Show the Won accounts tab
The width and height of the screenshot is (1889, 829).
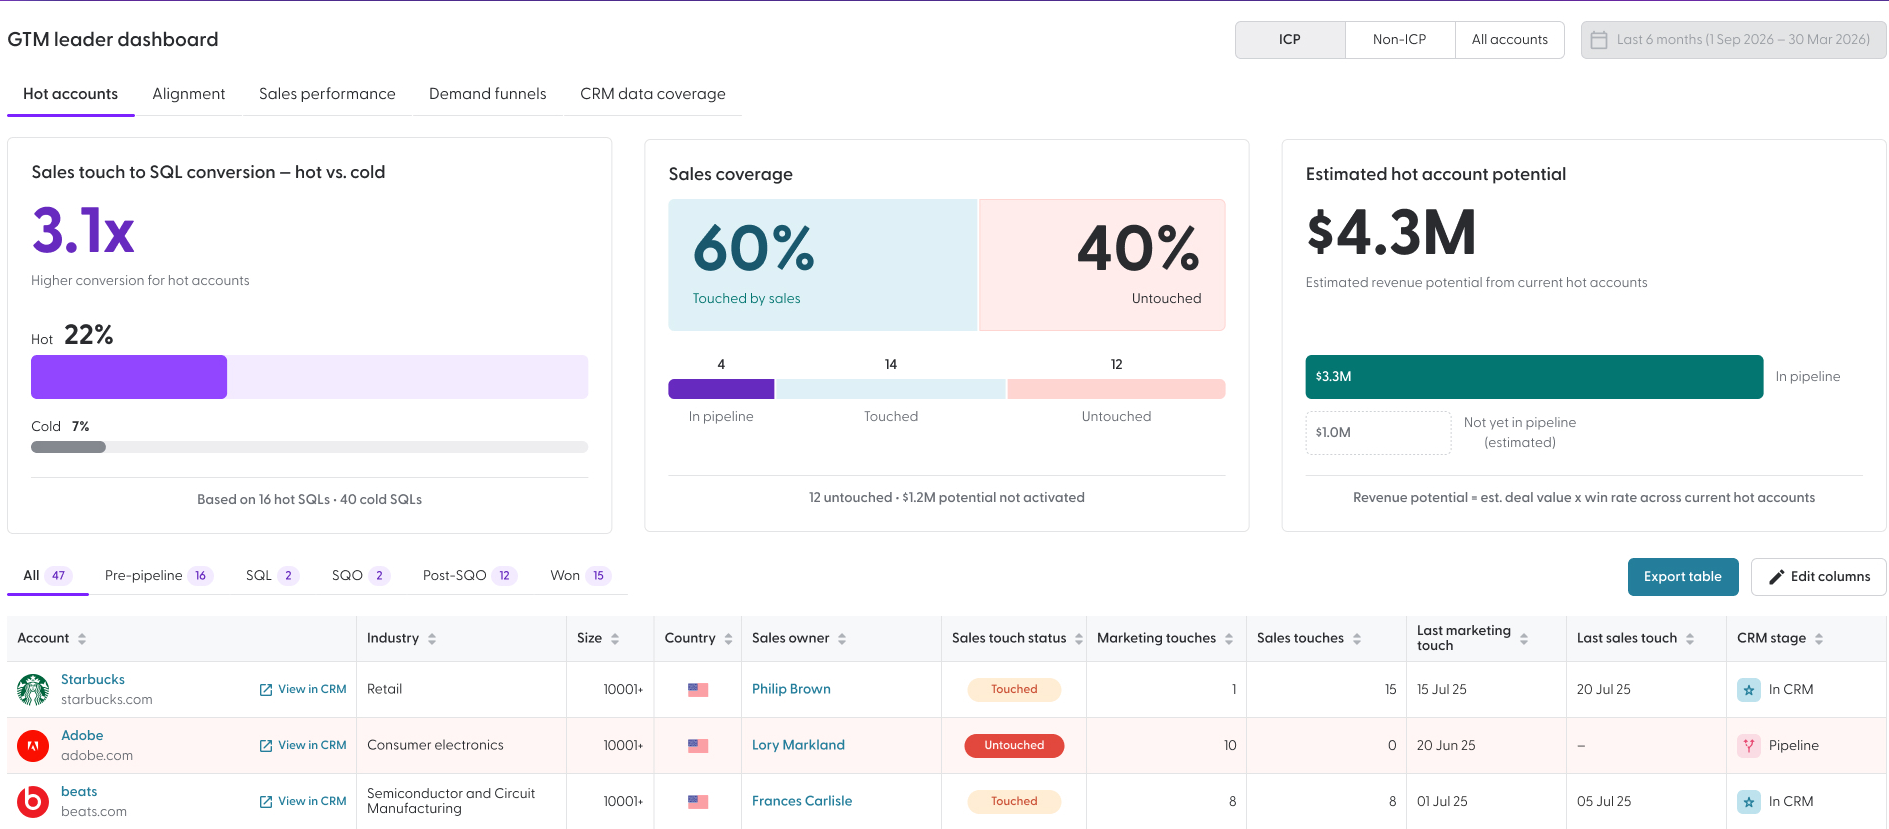(x=581, y=576)
